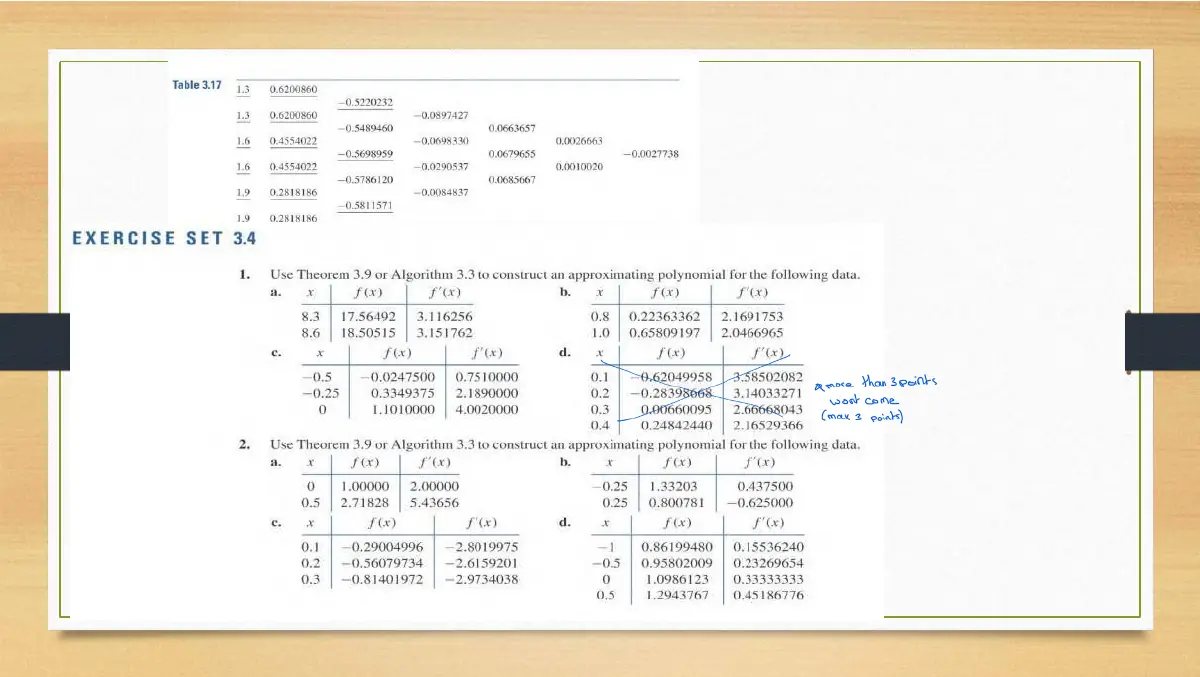Select f(x) value 0.800781
1200x677 pixels.
tap(676, 502)
